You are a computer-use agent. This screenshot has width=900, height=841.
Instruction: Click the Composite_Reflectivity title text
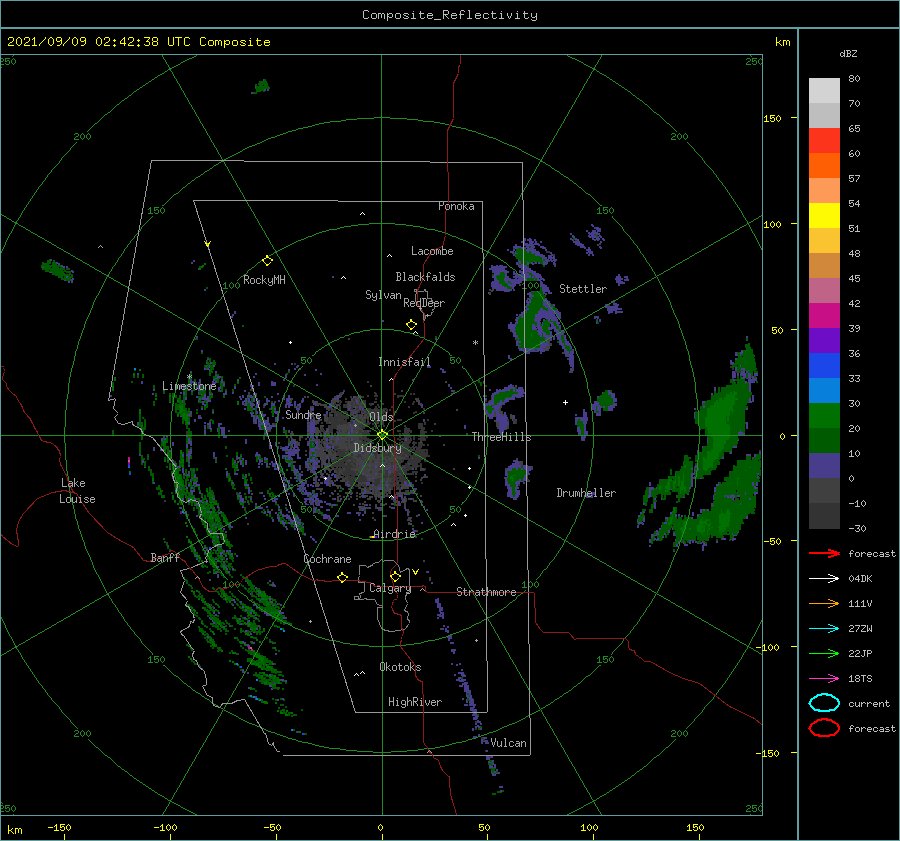pyautogui.click(x=449, y=15)
